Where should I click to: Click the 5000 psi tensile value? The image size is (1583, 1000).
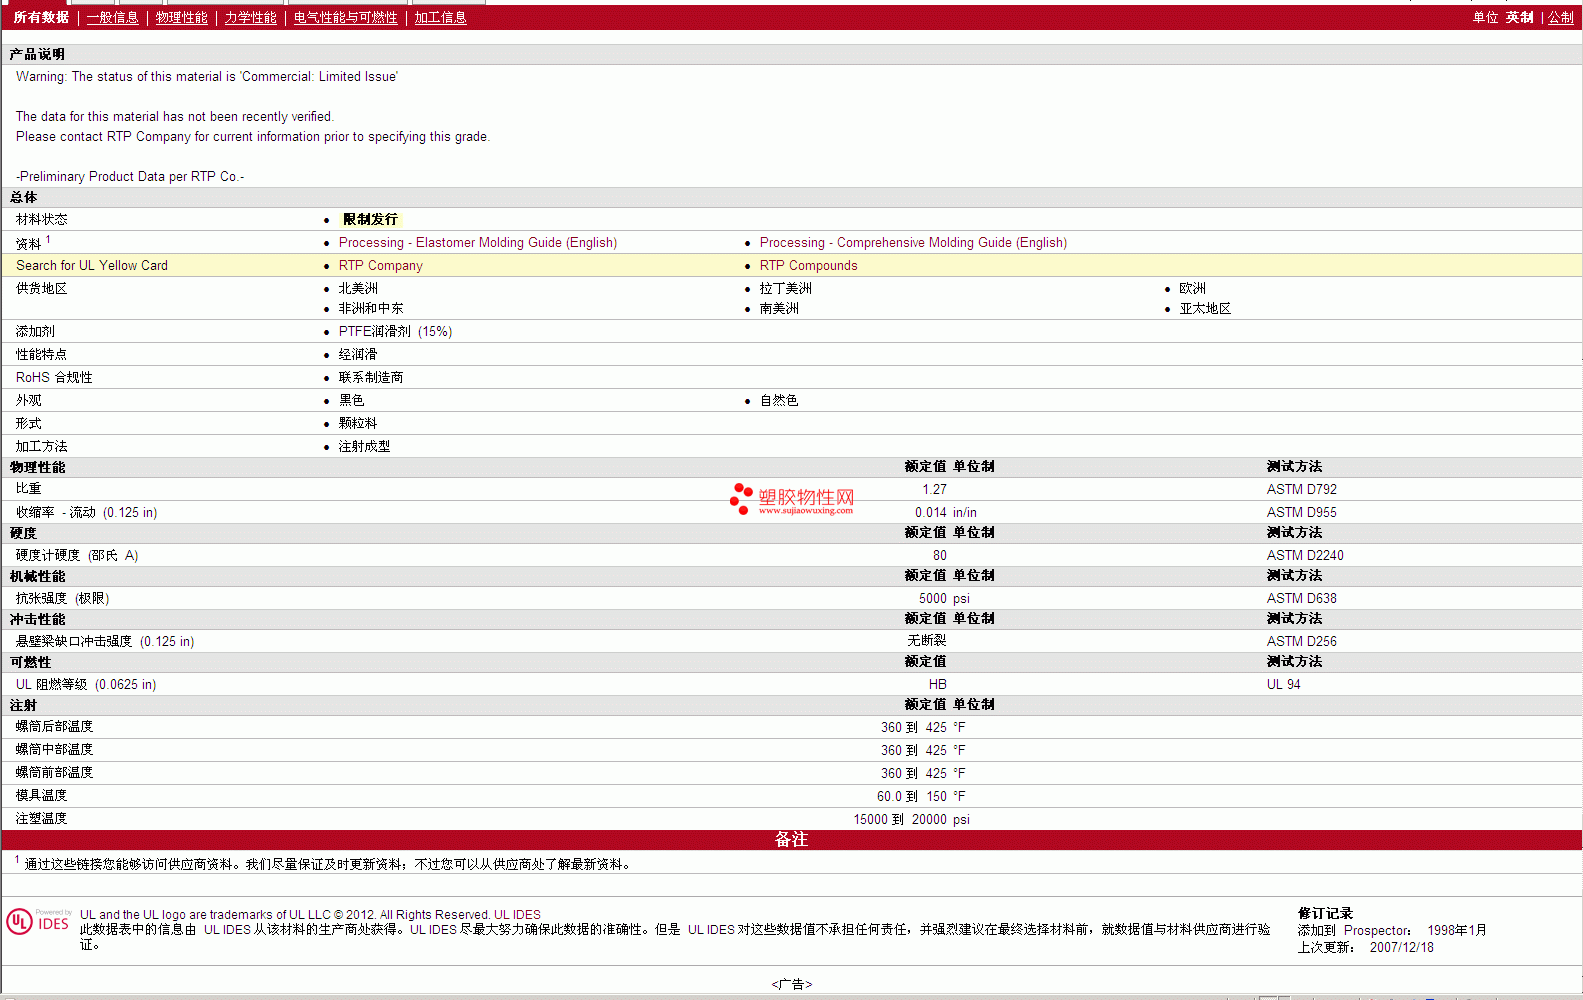[x=944, y=599]
